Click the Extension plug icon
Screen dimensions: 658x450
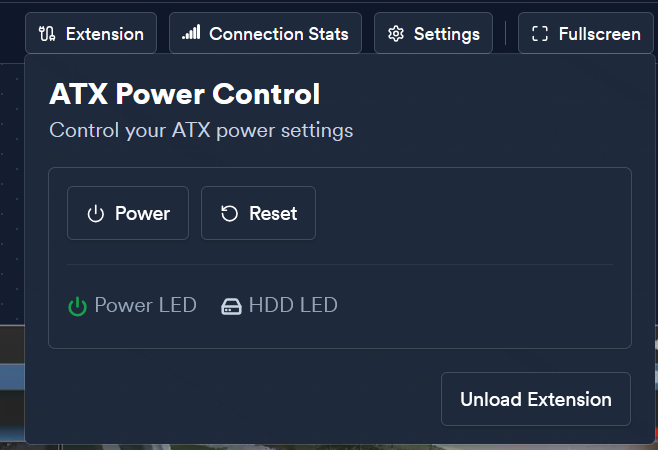47,34
